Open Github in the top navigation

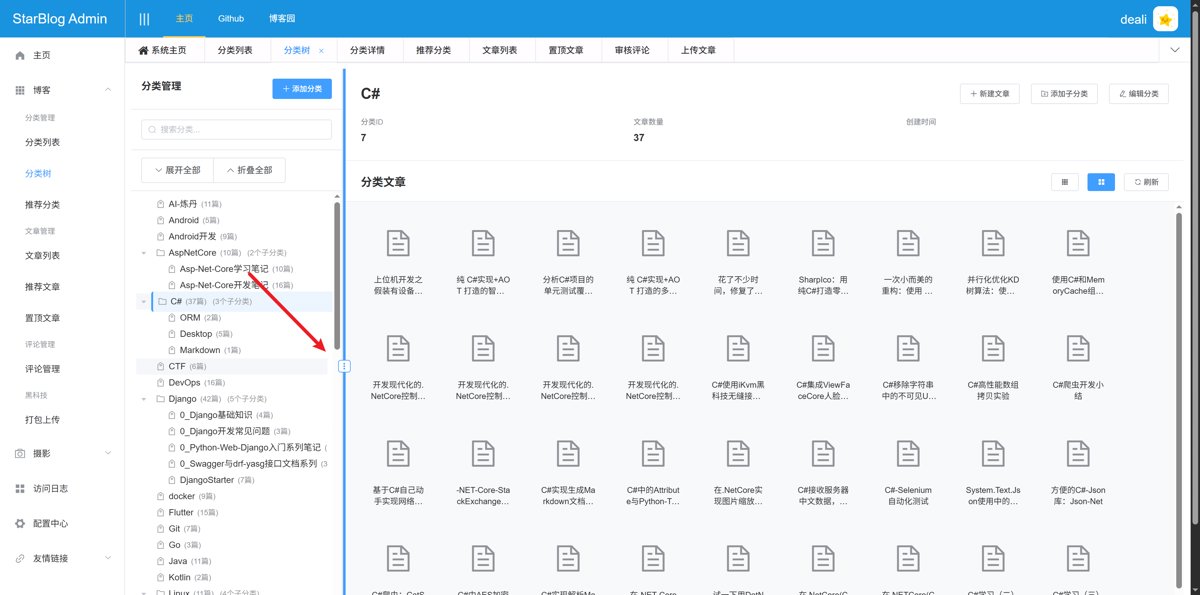(x=231, y=19)
